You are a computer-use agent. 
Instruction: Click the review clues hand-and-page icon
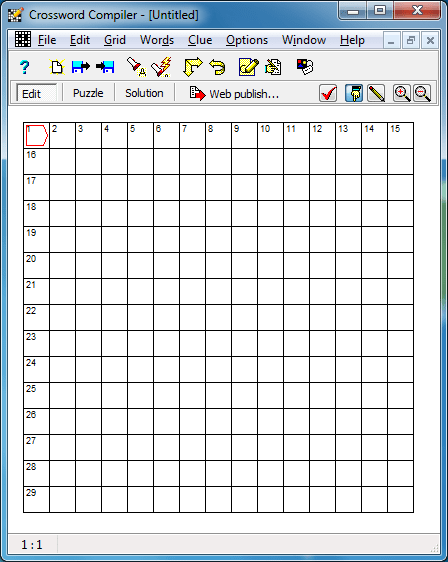click(273, 67)
